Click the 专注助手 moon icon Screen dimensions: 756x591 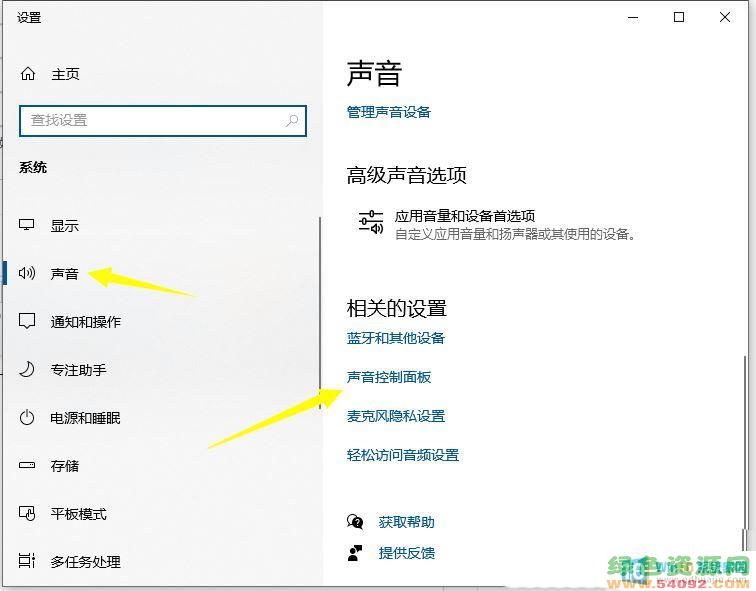27,369
